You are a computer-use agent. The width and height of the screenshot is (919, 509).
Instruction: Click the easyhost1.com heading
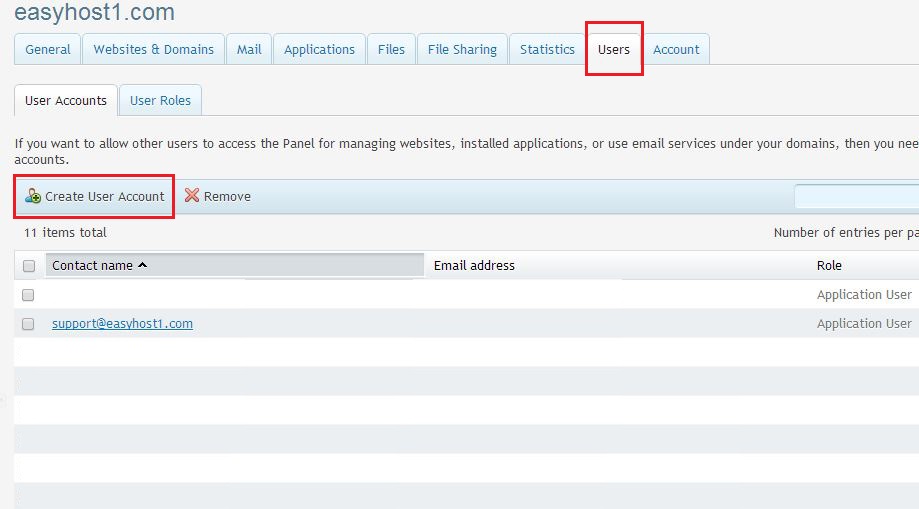tap(94, 12)
